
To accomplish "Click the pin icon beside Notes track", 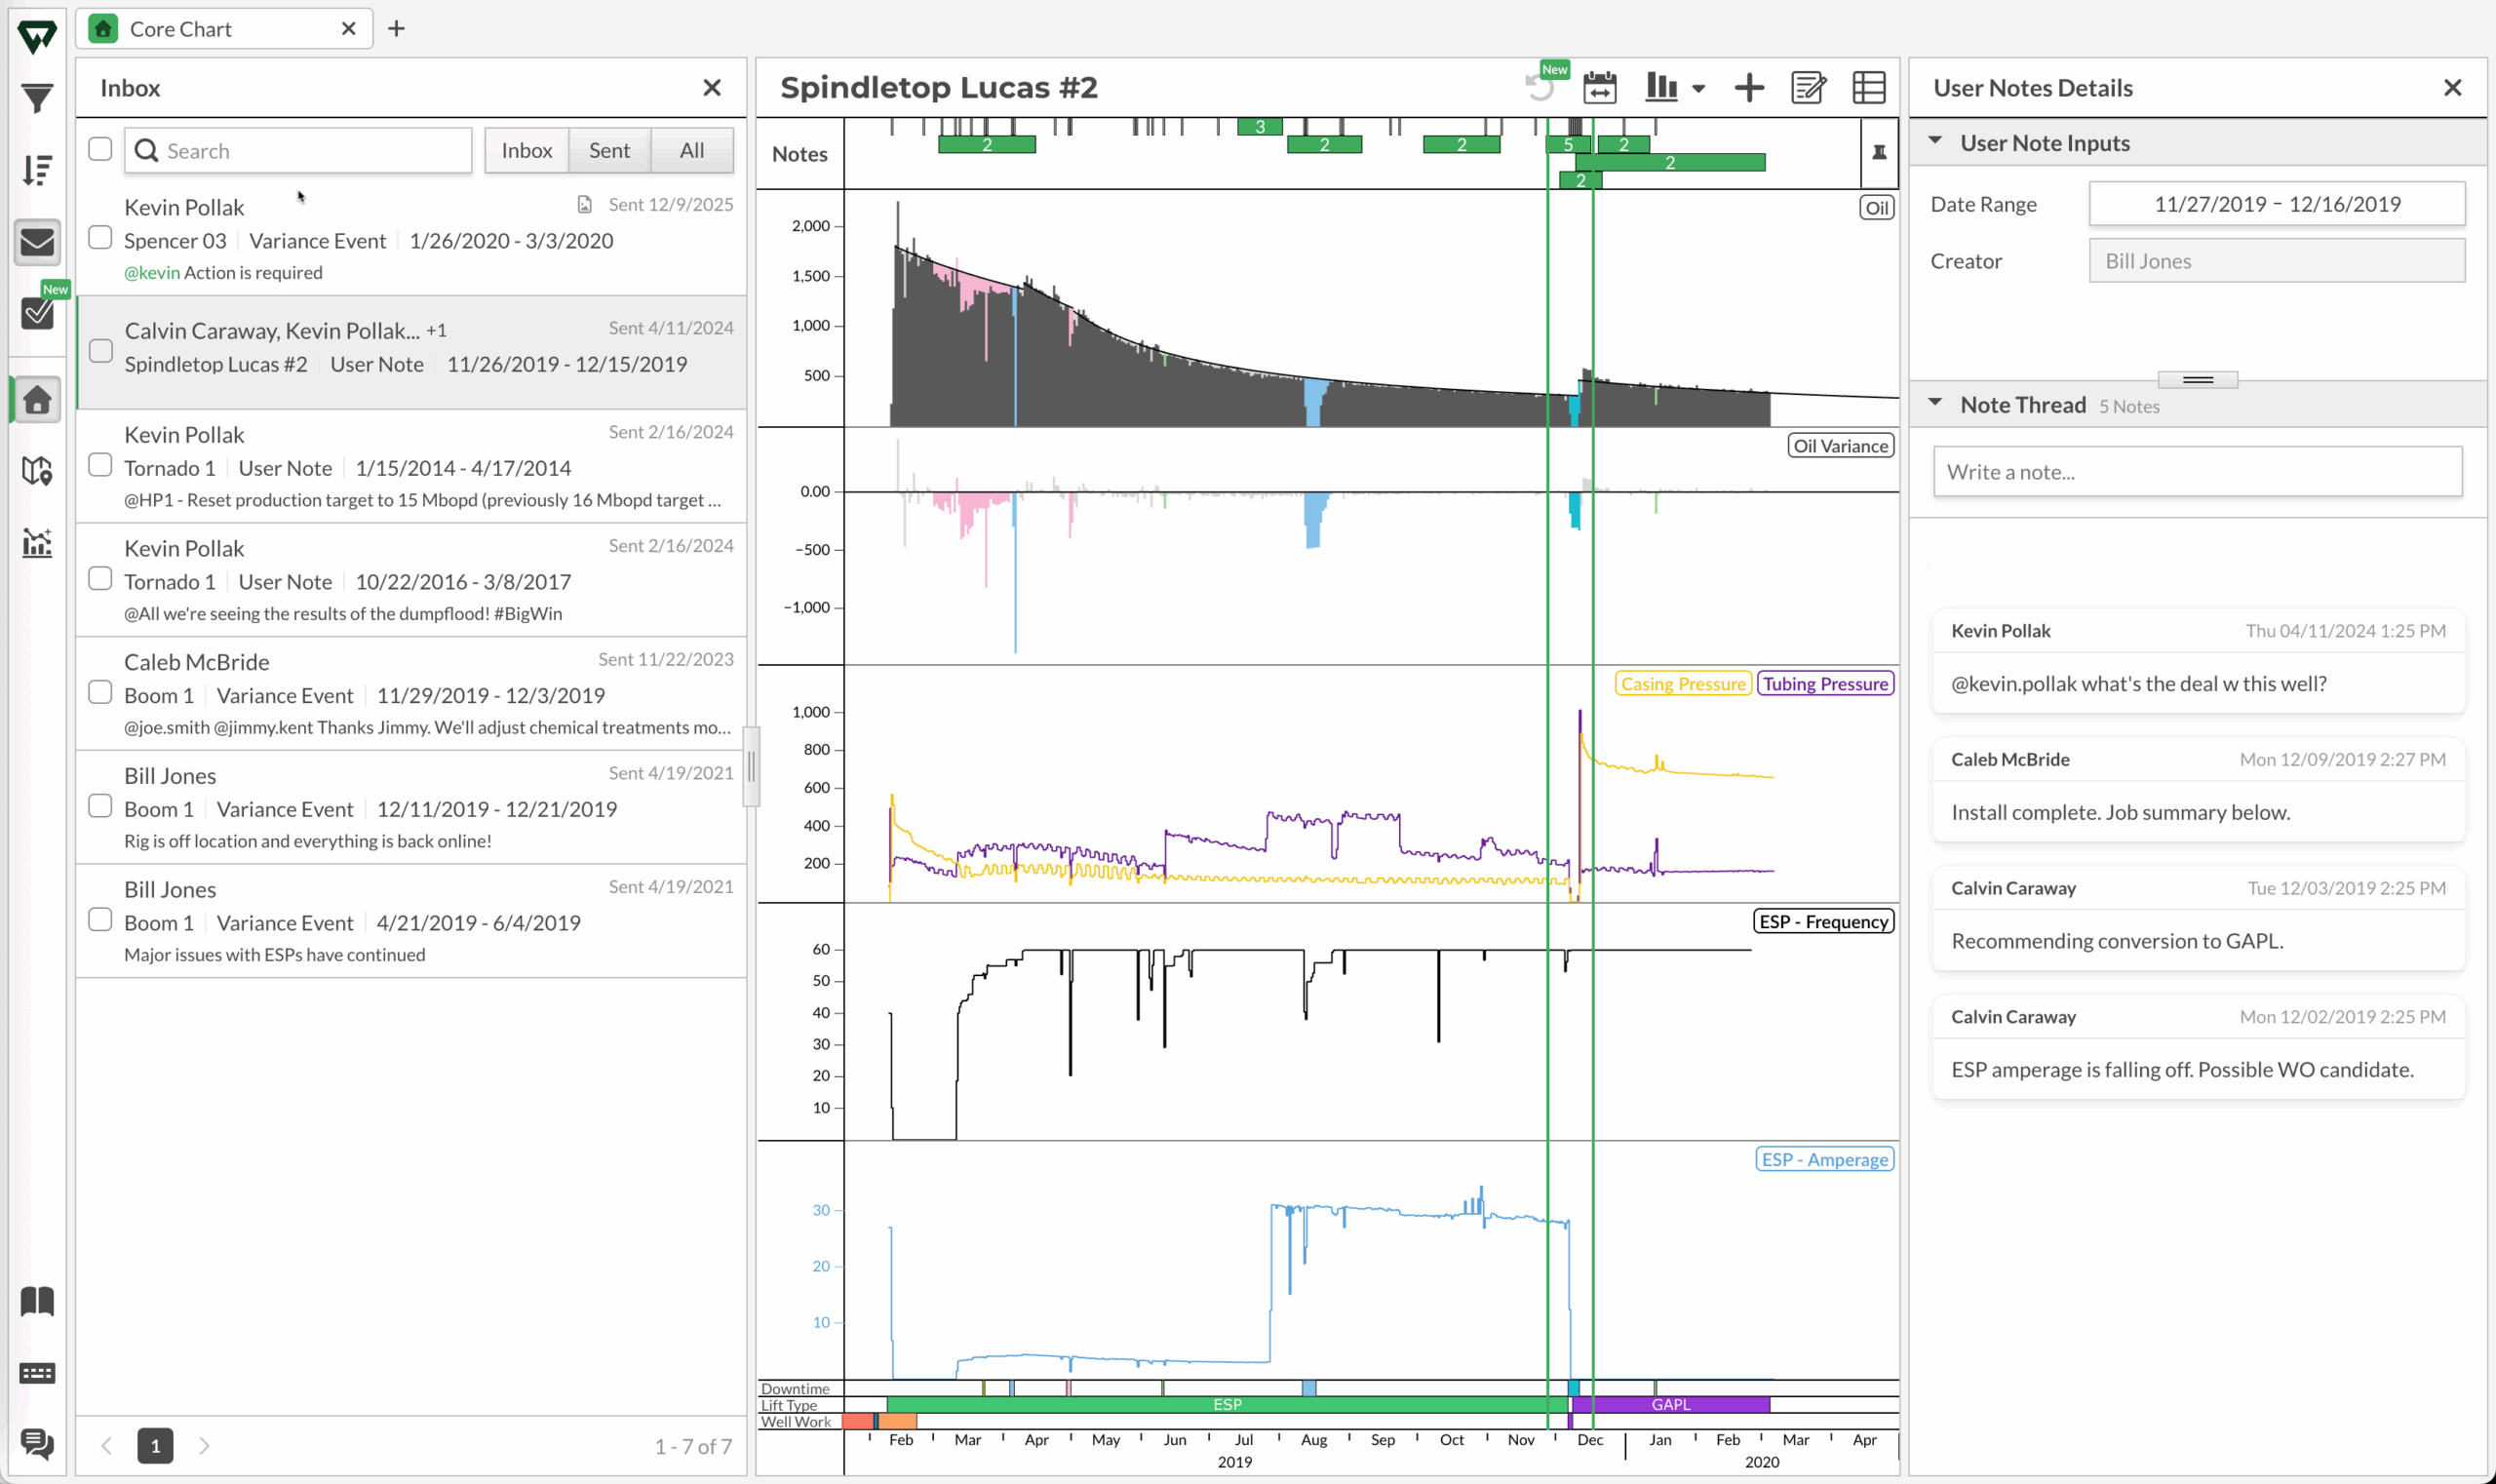I will [x=1879, y=153].
